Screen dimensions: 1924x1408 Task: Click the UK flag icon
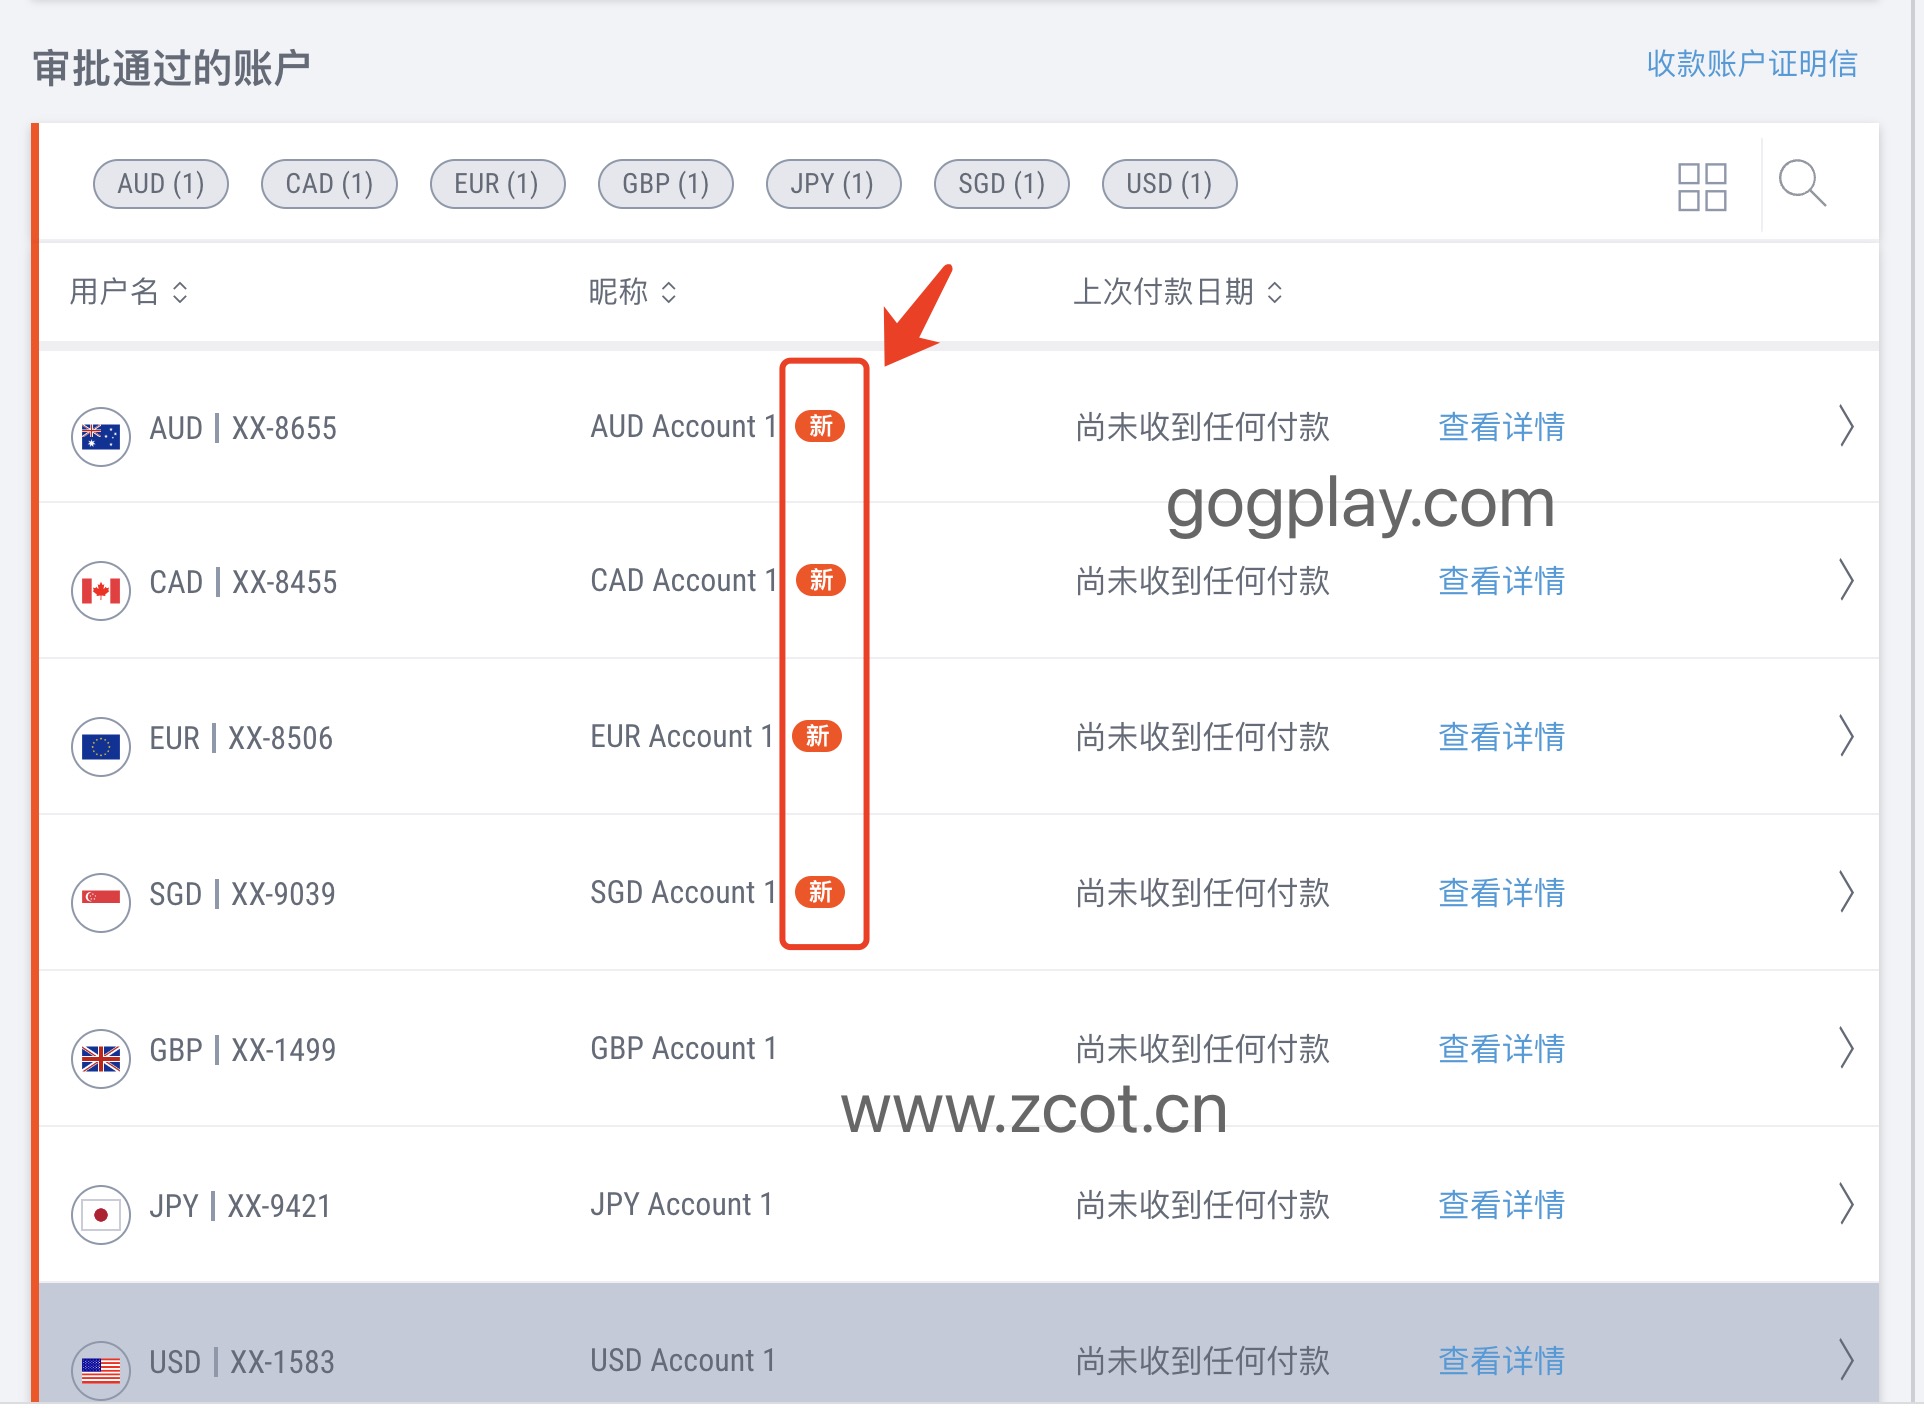point(101,1059)
